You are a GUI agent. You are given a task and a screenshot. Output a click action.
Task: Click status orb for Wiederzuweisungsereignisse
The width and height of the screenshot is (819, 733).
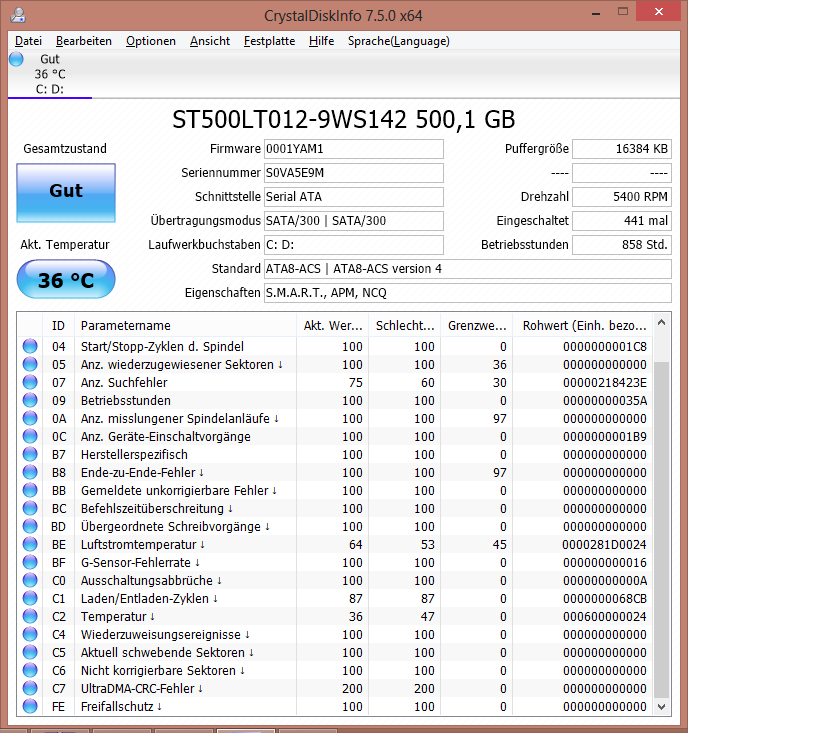(x=30, y=634)
